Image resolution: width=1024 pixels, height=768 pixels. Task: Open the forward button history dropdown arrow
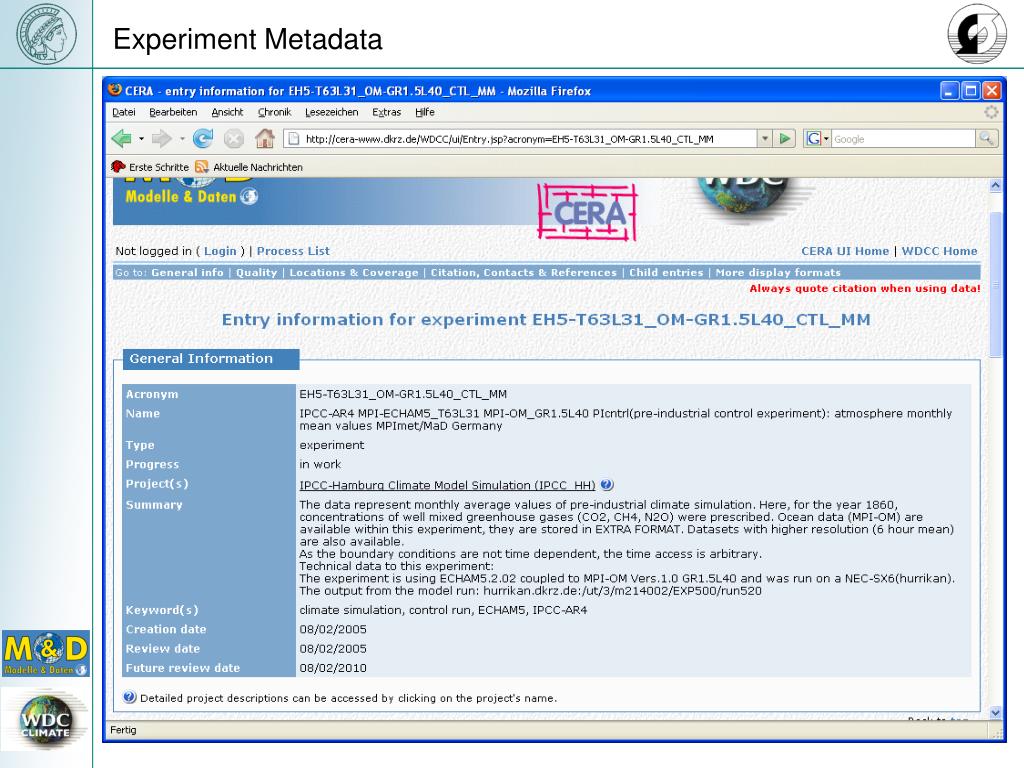pos(182,138)
